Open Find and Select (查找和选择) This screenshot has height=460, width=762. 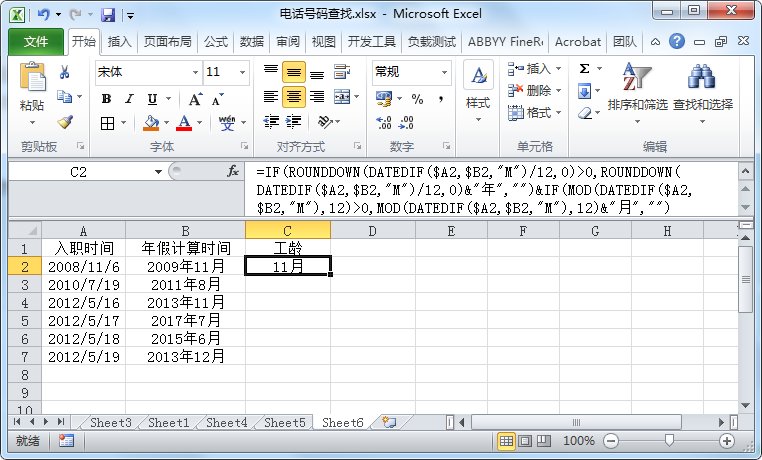(703, 91)
